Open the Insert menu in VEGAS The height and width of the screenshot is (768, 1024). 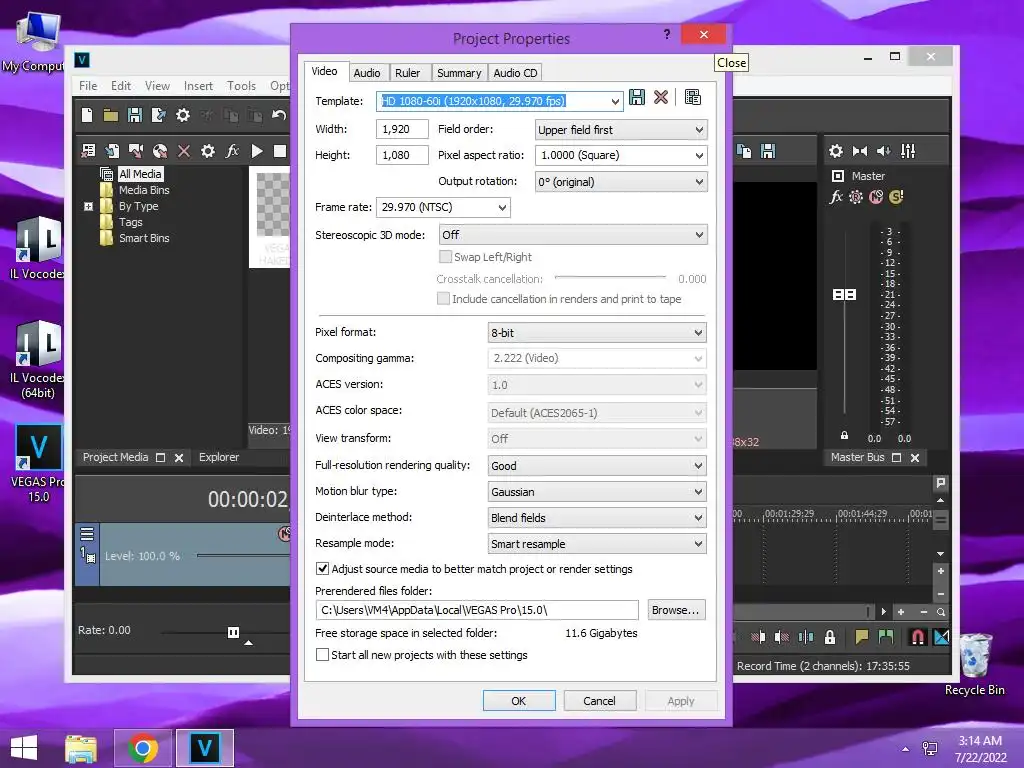[x=198, y=86]
